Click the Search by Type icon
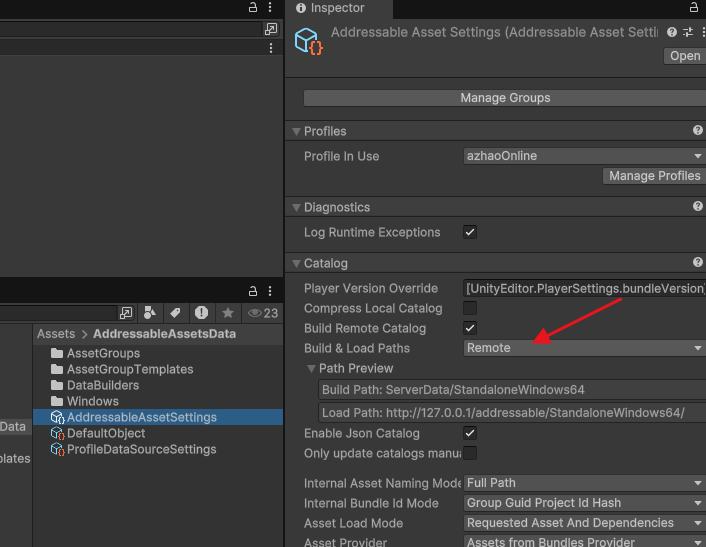Screen dimensions: 706x547 (x=149, y=312)
